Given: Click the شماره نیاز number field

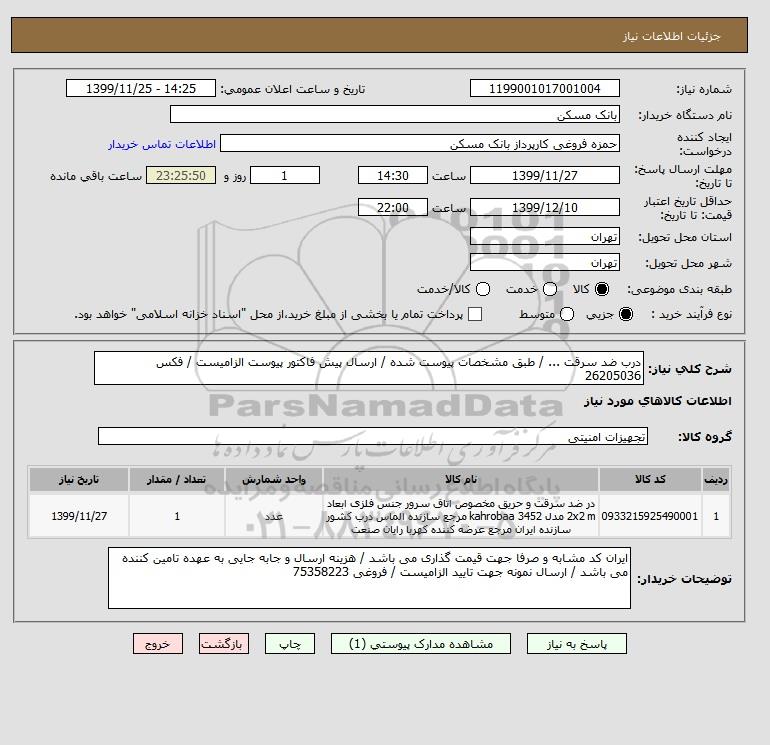Looking at the screenshot, I should [545, 88].
